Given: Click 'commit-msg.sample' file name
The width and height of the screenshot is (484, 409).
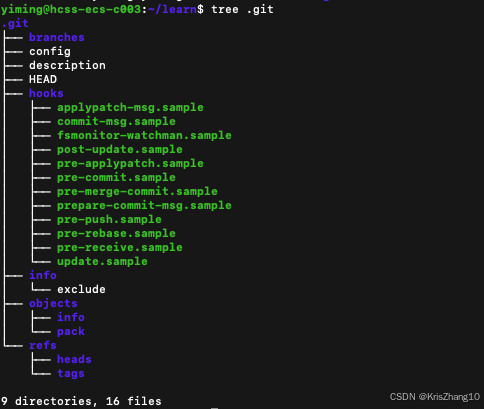Looking at the screenshot, I should click(x=116, y=121).
